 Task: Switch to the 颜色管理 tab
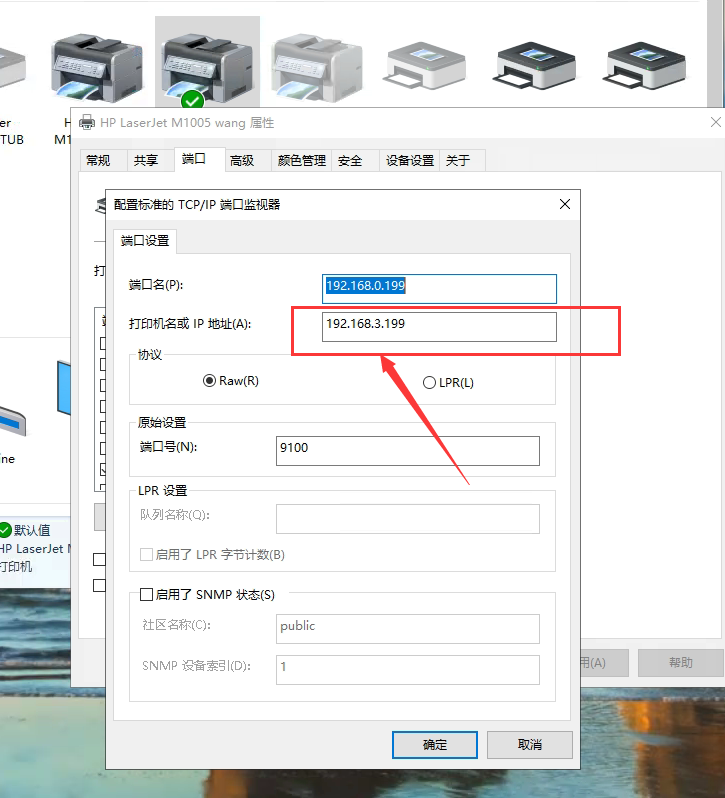click(x=302, y=161)
